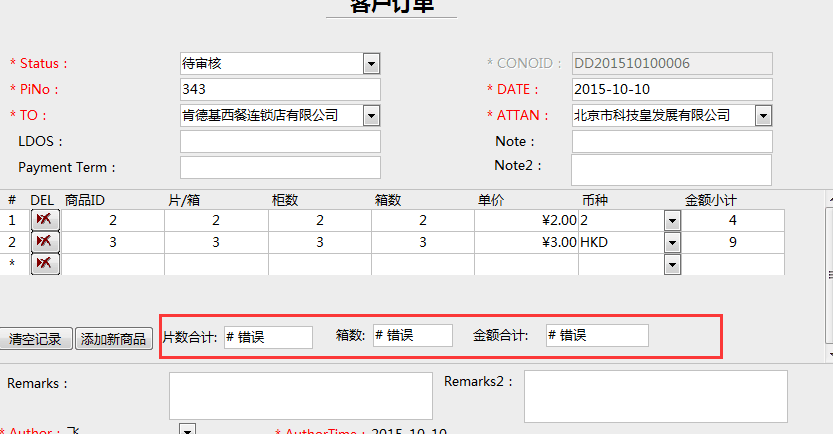This screenshot has height=434, width=833.
Task: Click the Remarks2 text area
Action: 655,395
